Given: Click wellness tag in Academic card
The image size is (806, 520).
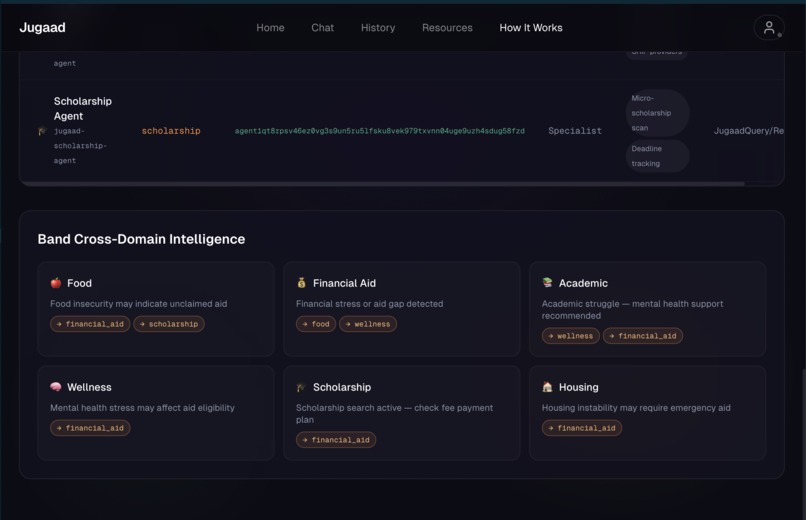Looking at the screenshot, I should [x=571, y=336].
